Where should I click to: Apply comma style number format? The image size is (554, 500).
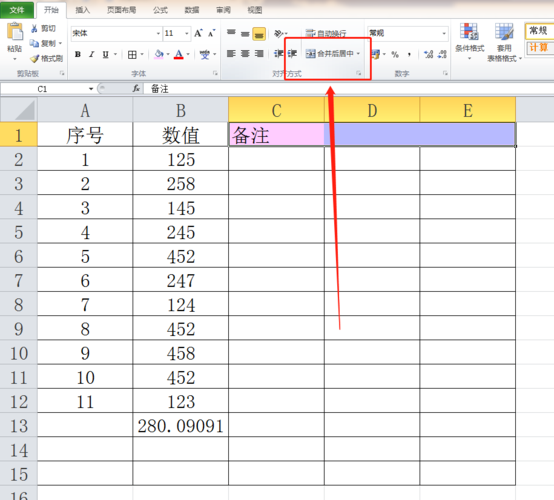(x=409, y=54)
